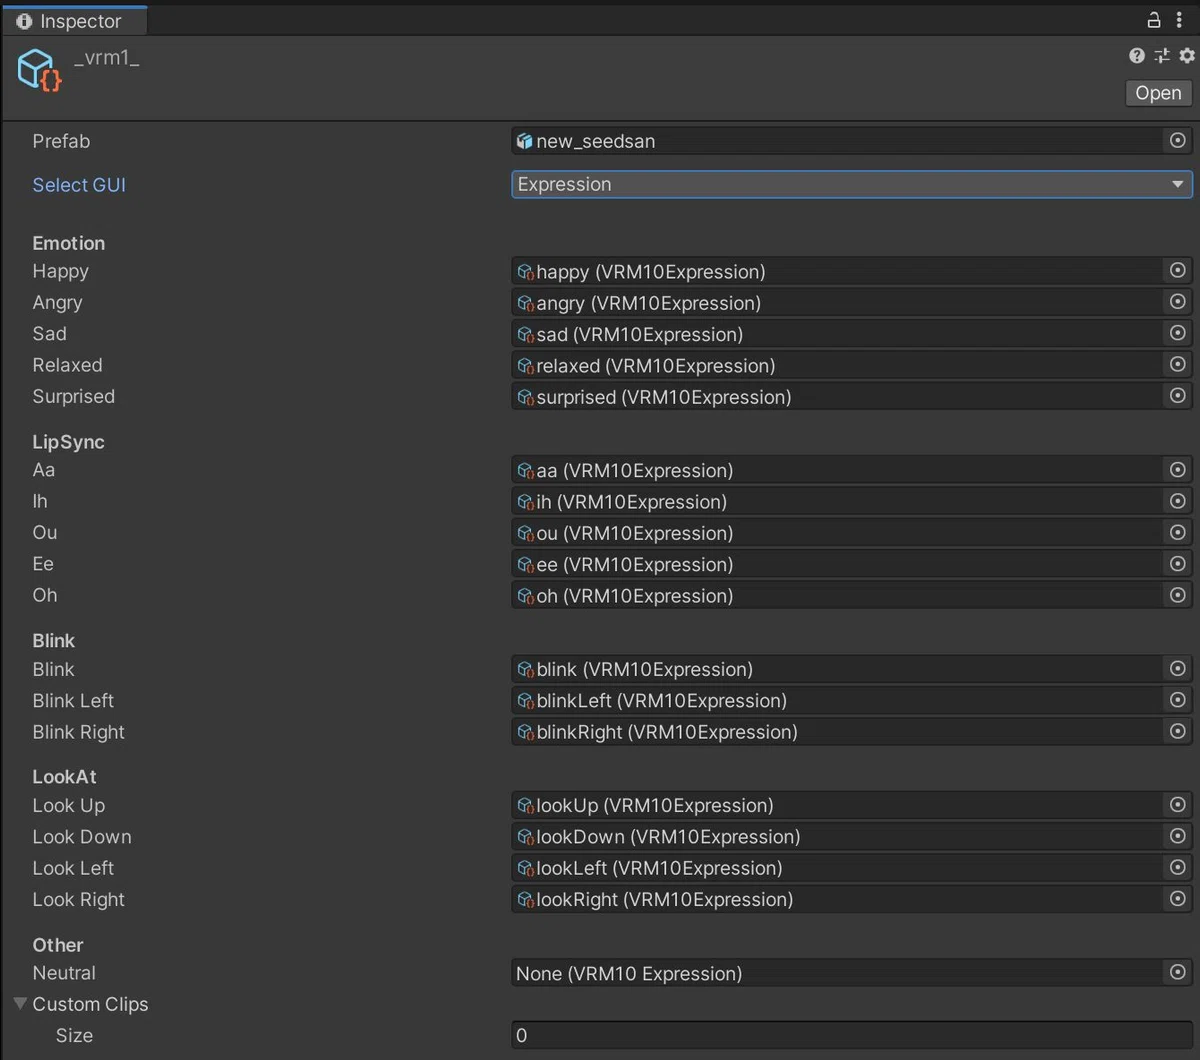Click the _vrm1_ asset icon
Image resolution: width=1200 pixels, height=1060 pixels.
point(40,70)
